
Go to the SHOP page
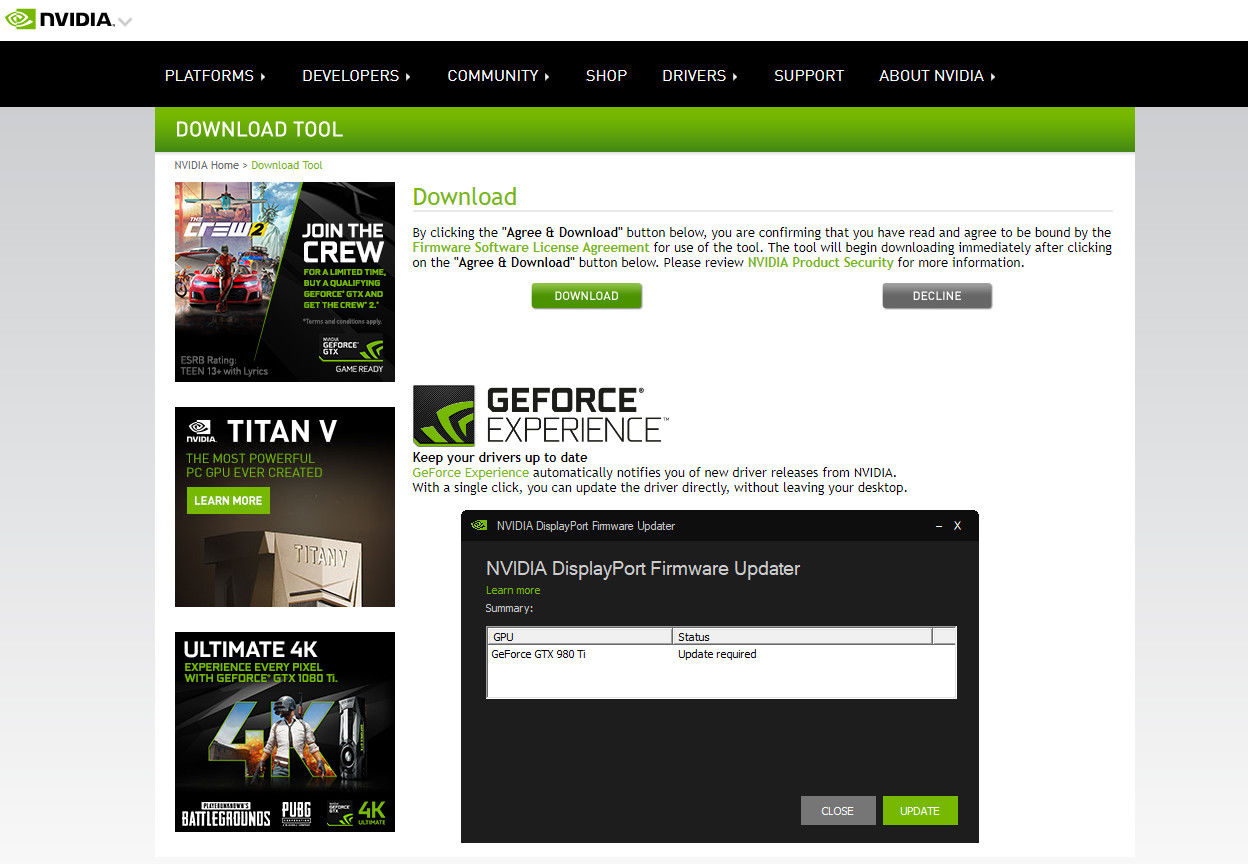click(606, 76)
